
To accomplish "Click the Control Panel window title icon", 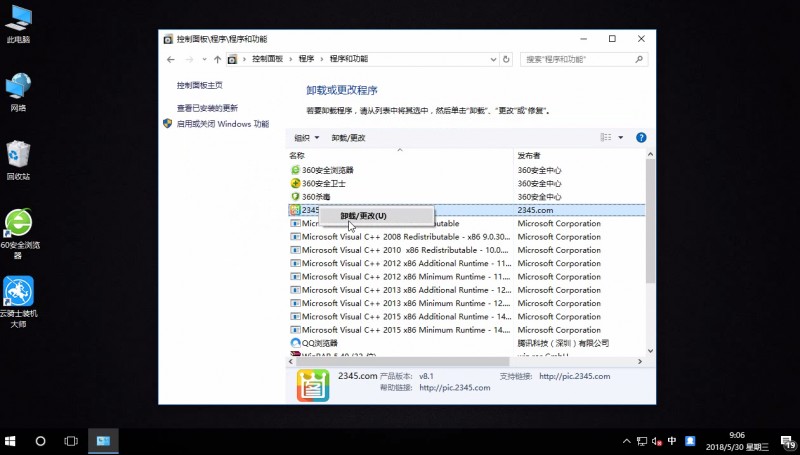I will point(168,39).
